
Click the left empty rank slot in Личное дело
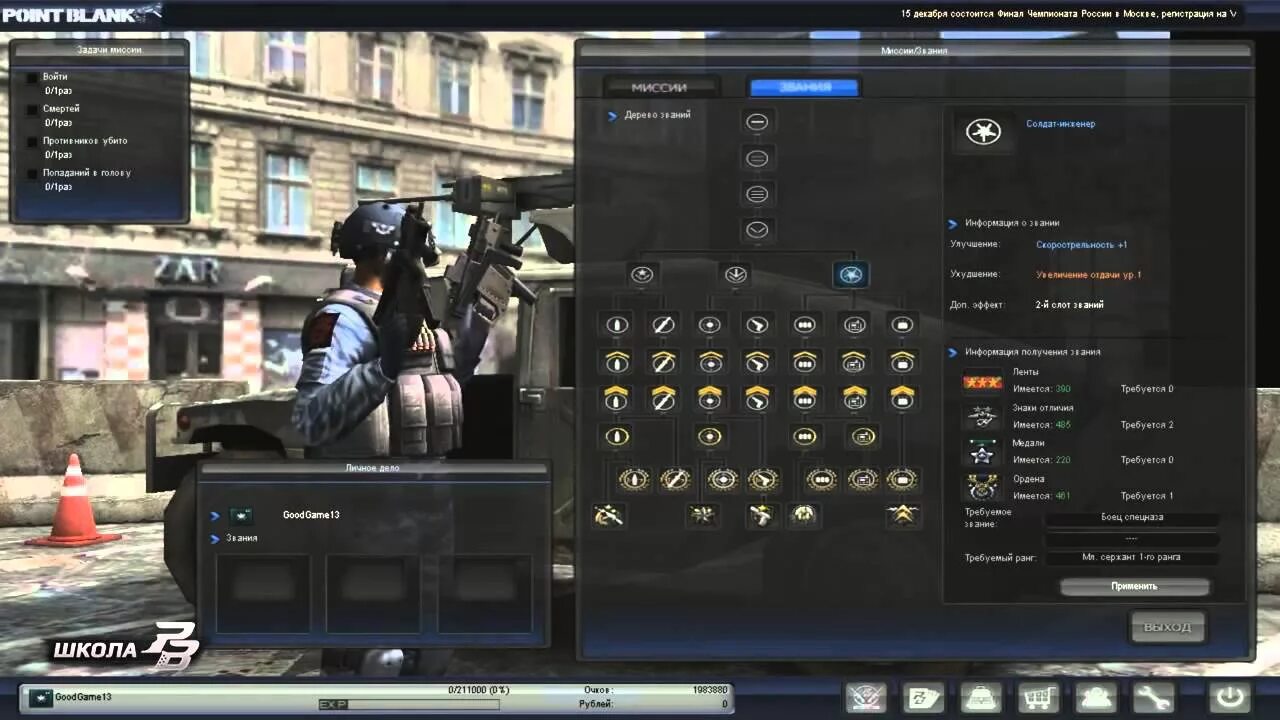(263, 592)
